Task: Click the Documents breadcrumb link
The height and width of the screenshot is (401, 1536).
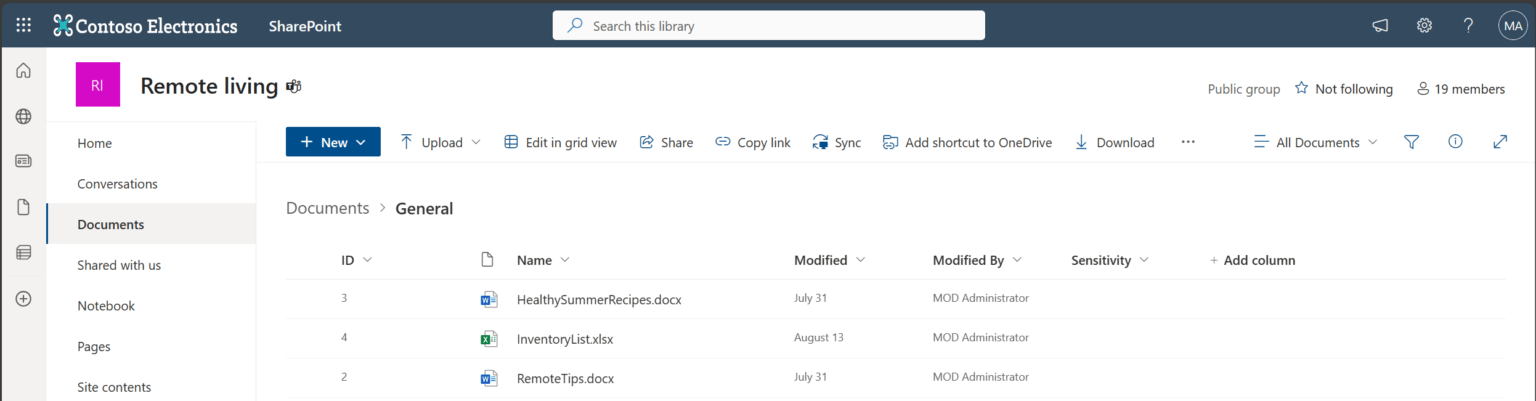Action: [x=327, y=208]
